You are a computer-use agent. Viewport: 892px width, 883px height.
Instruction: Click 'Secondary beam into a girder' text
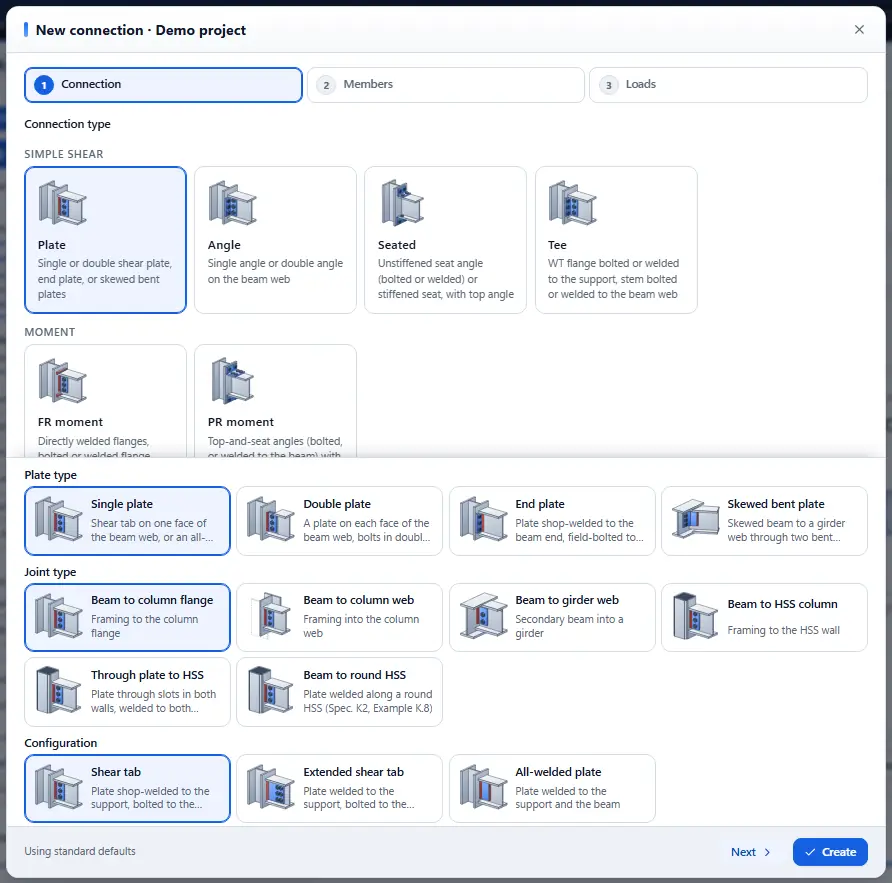pyautogui.click(x=569, y=626)
